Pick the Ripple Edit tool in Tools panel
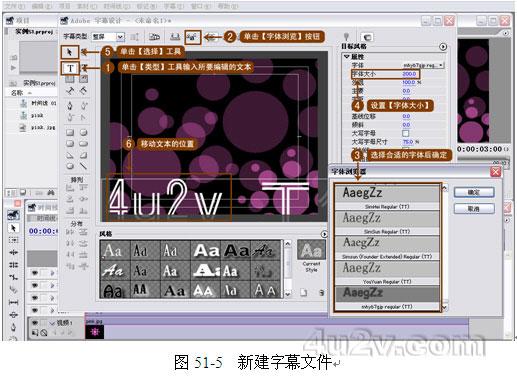The width and height of the screenshot is (517, 379). [13, 252]
